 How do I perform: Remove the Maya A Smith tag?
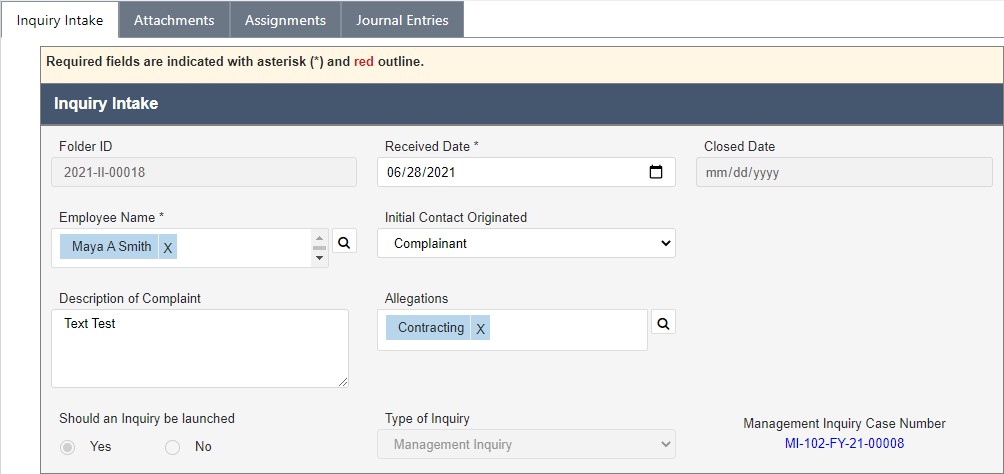pyautogui.click(x=168, y=247)
